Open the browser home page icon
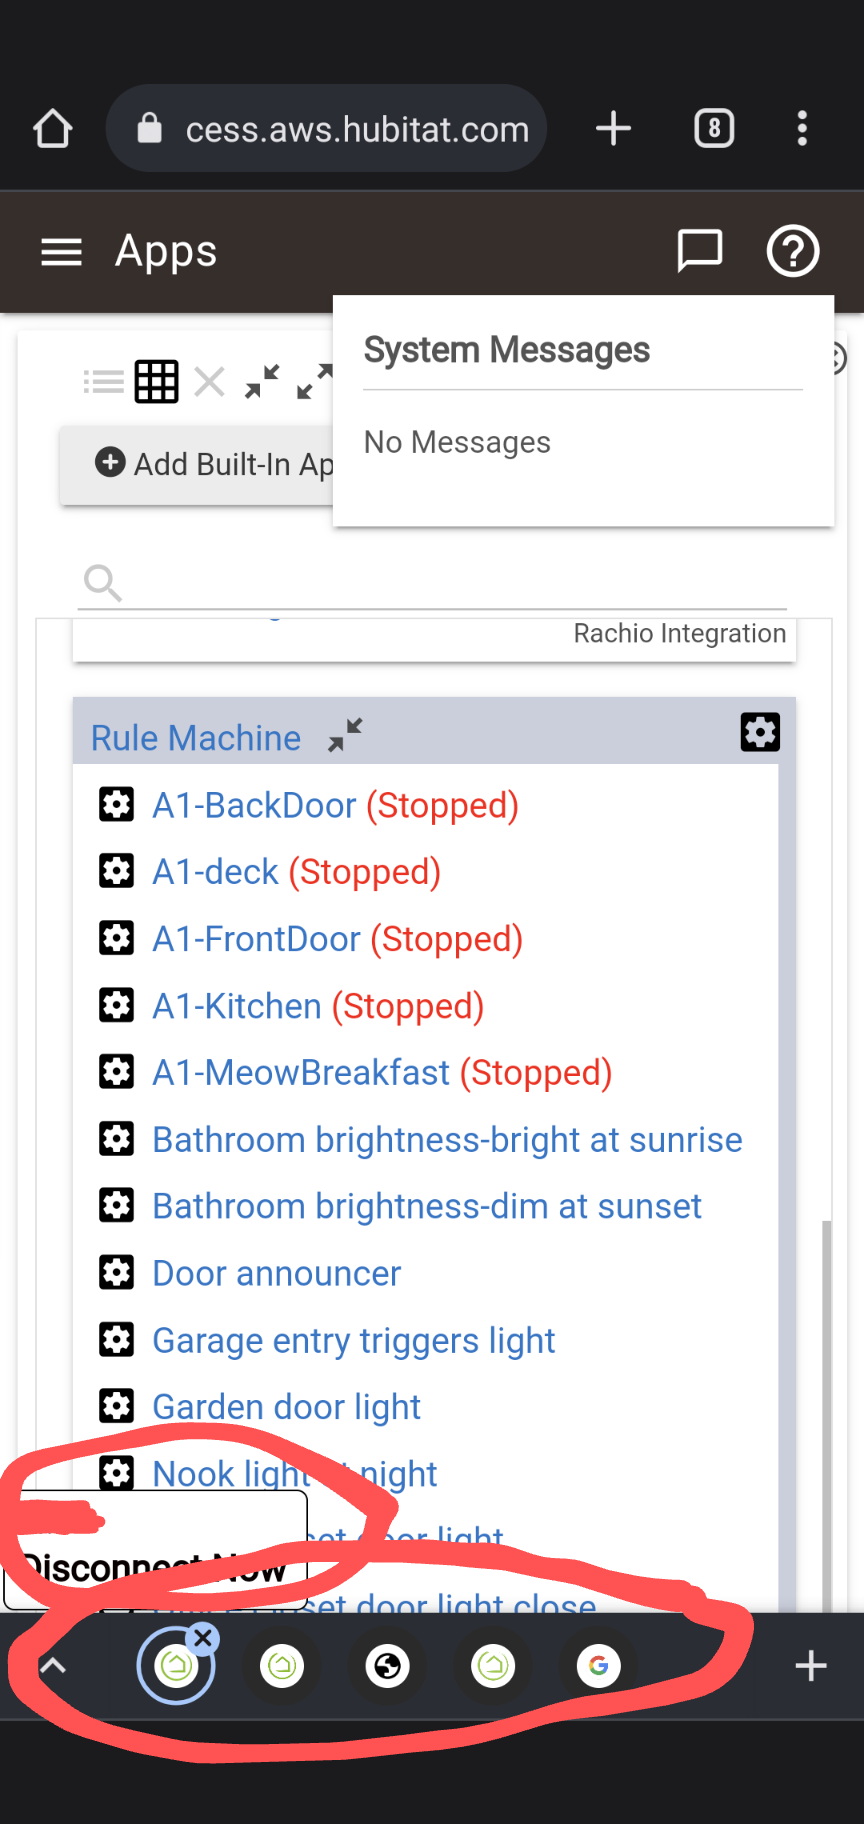Image resolution: width=864 pixels, height=1824 pixels. (53, 128)
